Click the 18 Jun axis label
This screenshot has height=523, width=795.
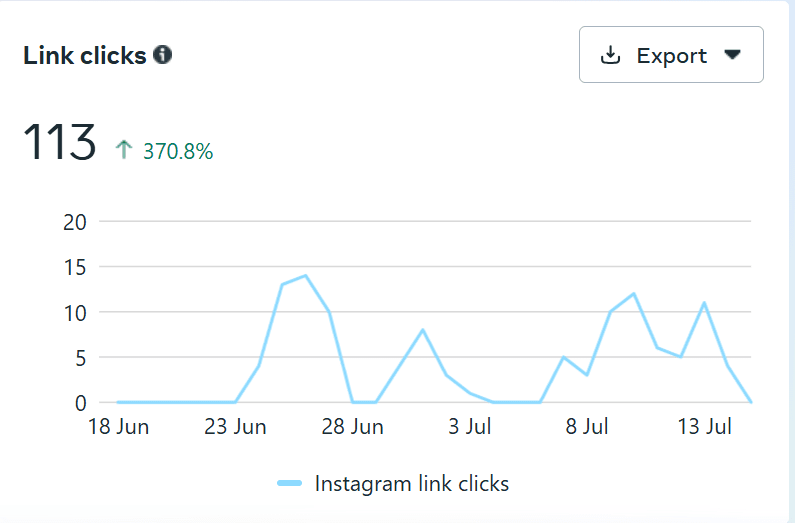pos(119,427)
